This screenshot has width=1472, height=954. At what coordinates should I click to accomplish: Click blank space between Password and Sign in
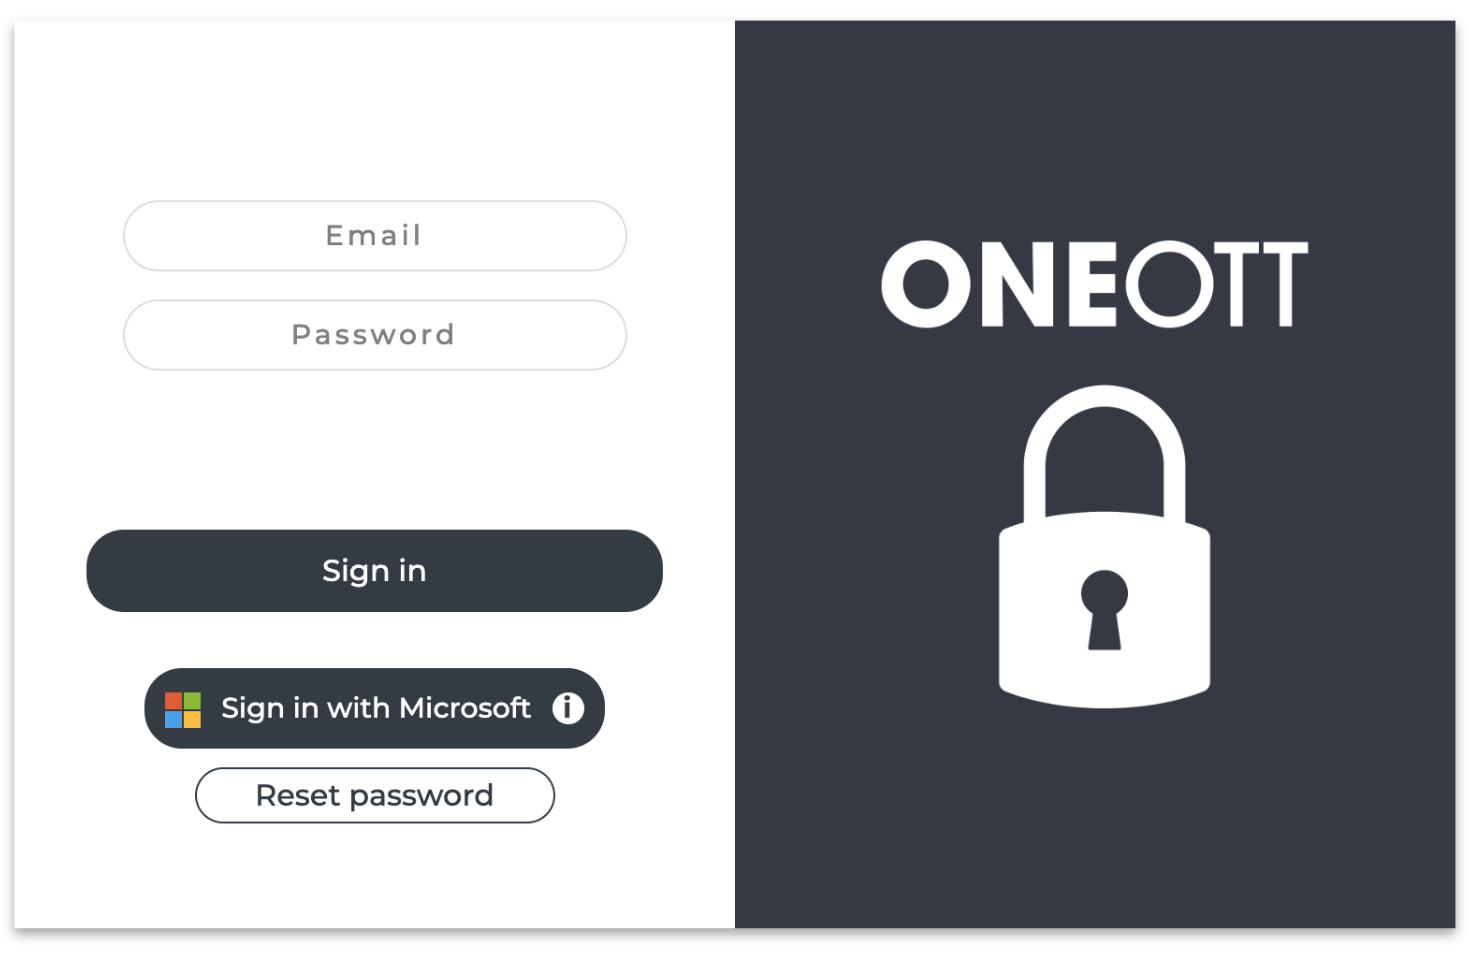[x=374, y=450]
